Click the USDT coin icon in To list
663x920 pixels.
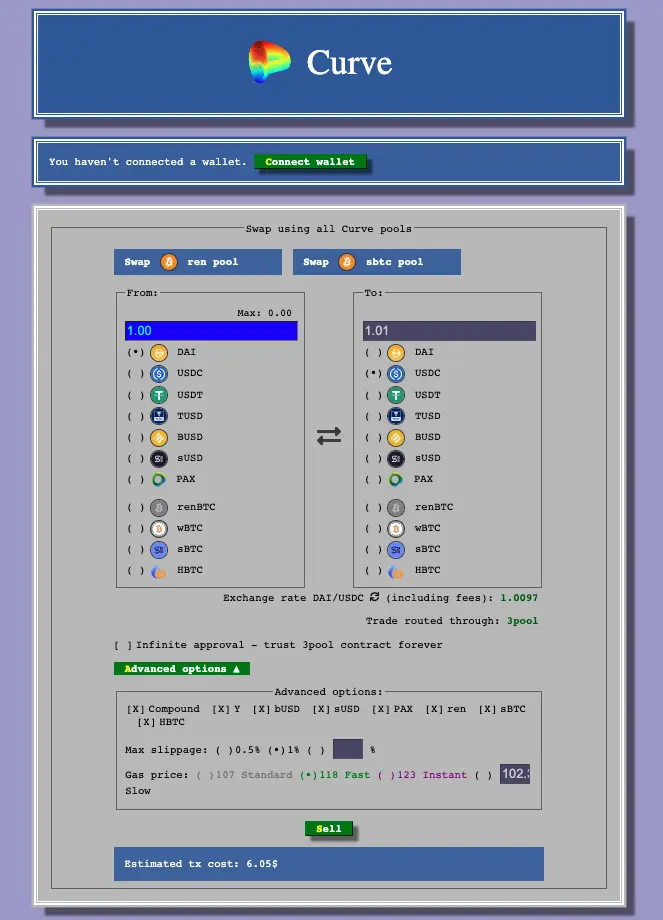pos(396,395)
